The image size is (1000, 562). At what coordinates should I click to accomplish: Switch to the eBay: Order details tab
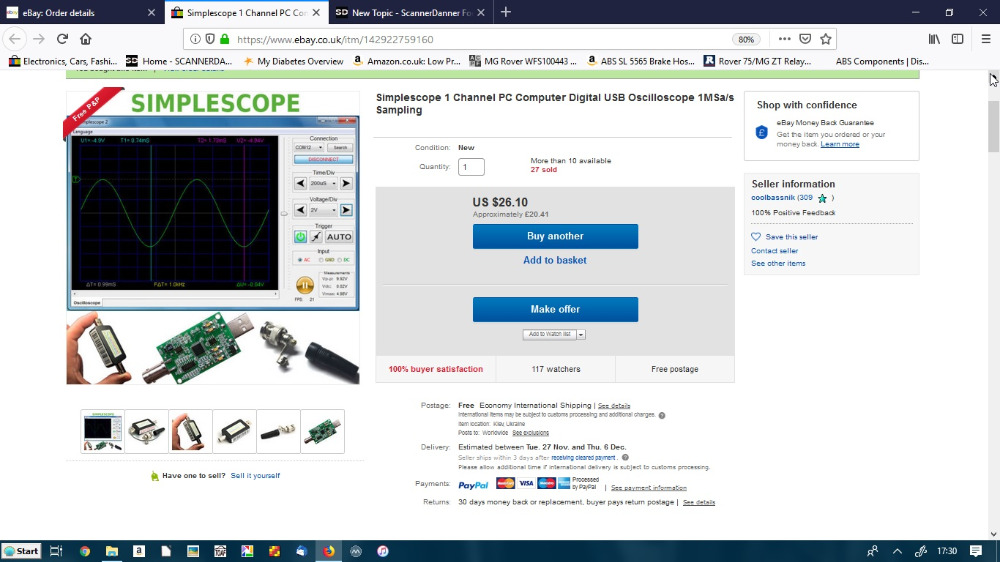(x=80, y=12)
